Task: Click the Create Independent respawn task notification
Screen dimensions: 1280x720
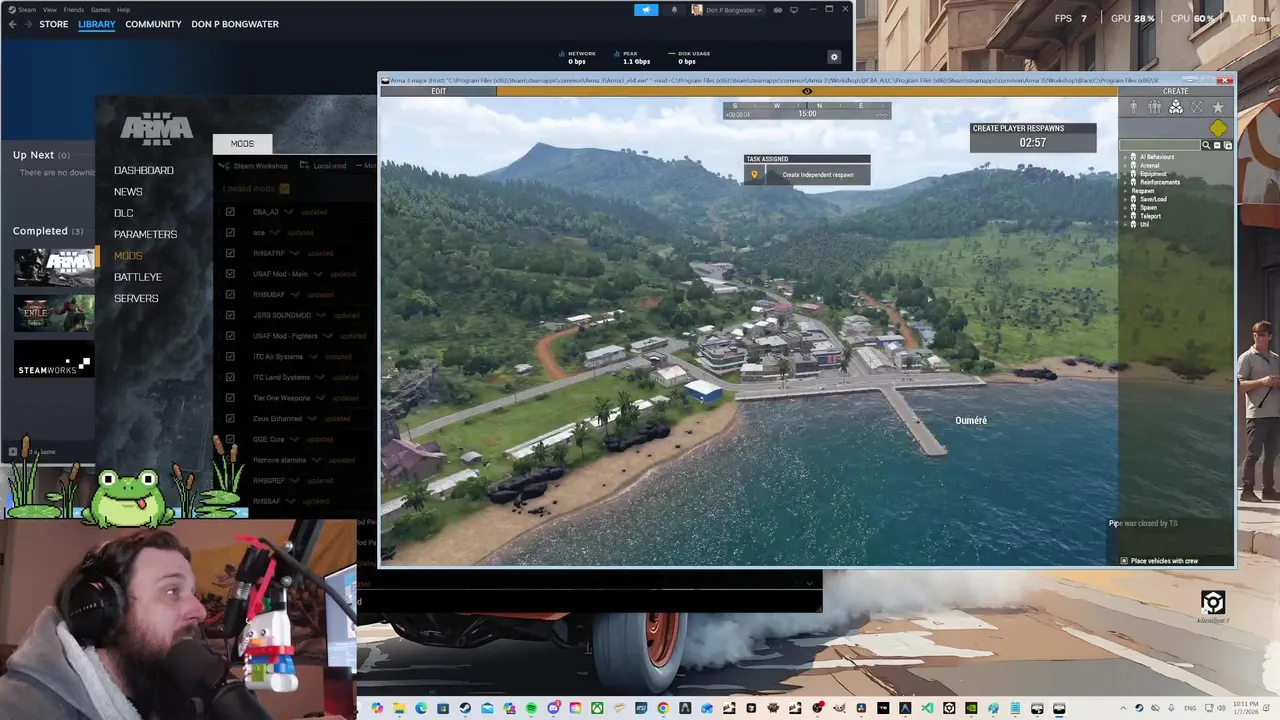Action: (807, 175)
